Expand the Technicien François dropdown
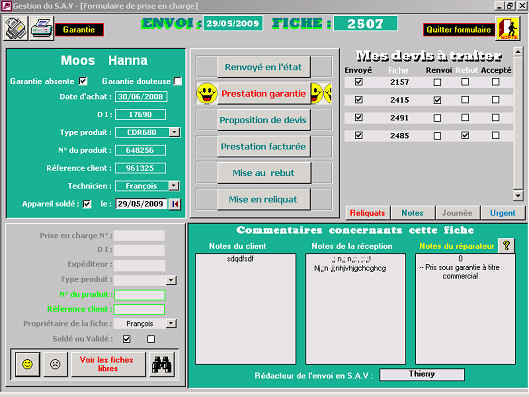 point(173,186)
